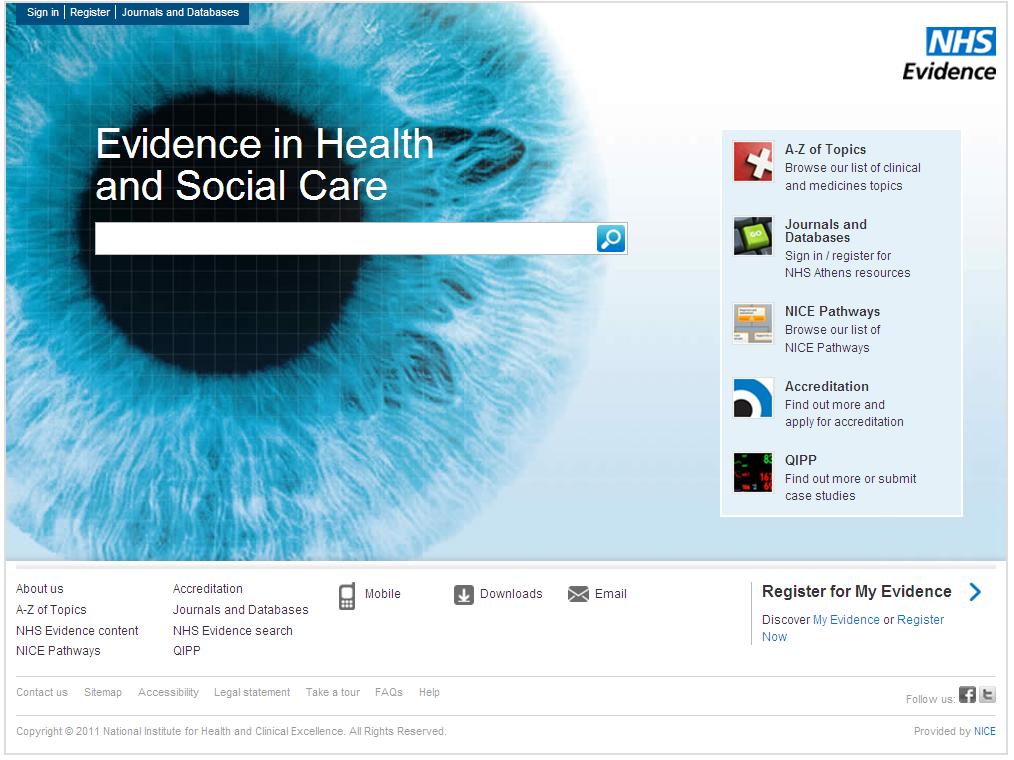Open the Accessibility link in footer

click(168, 692)
